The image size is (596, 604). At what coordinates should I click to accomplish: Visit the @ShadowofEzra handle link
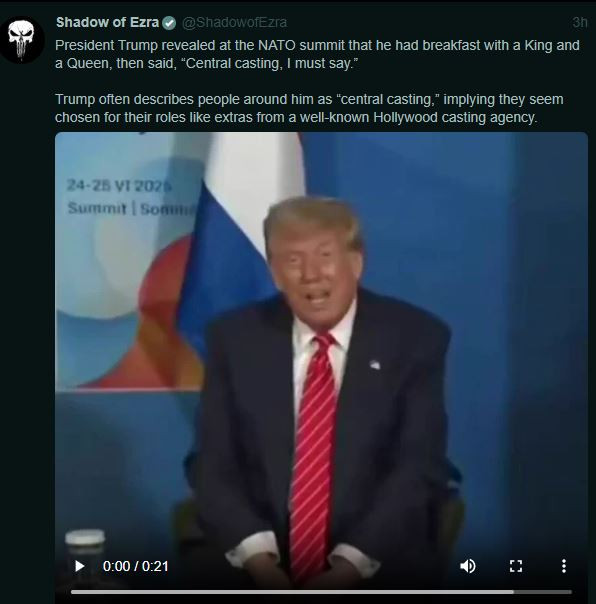pos(235,23)
